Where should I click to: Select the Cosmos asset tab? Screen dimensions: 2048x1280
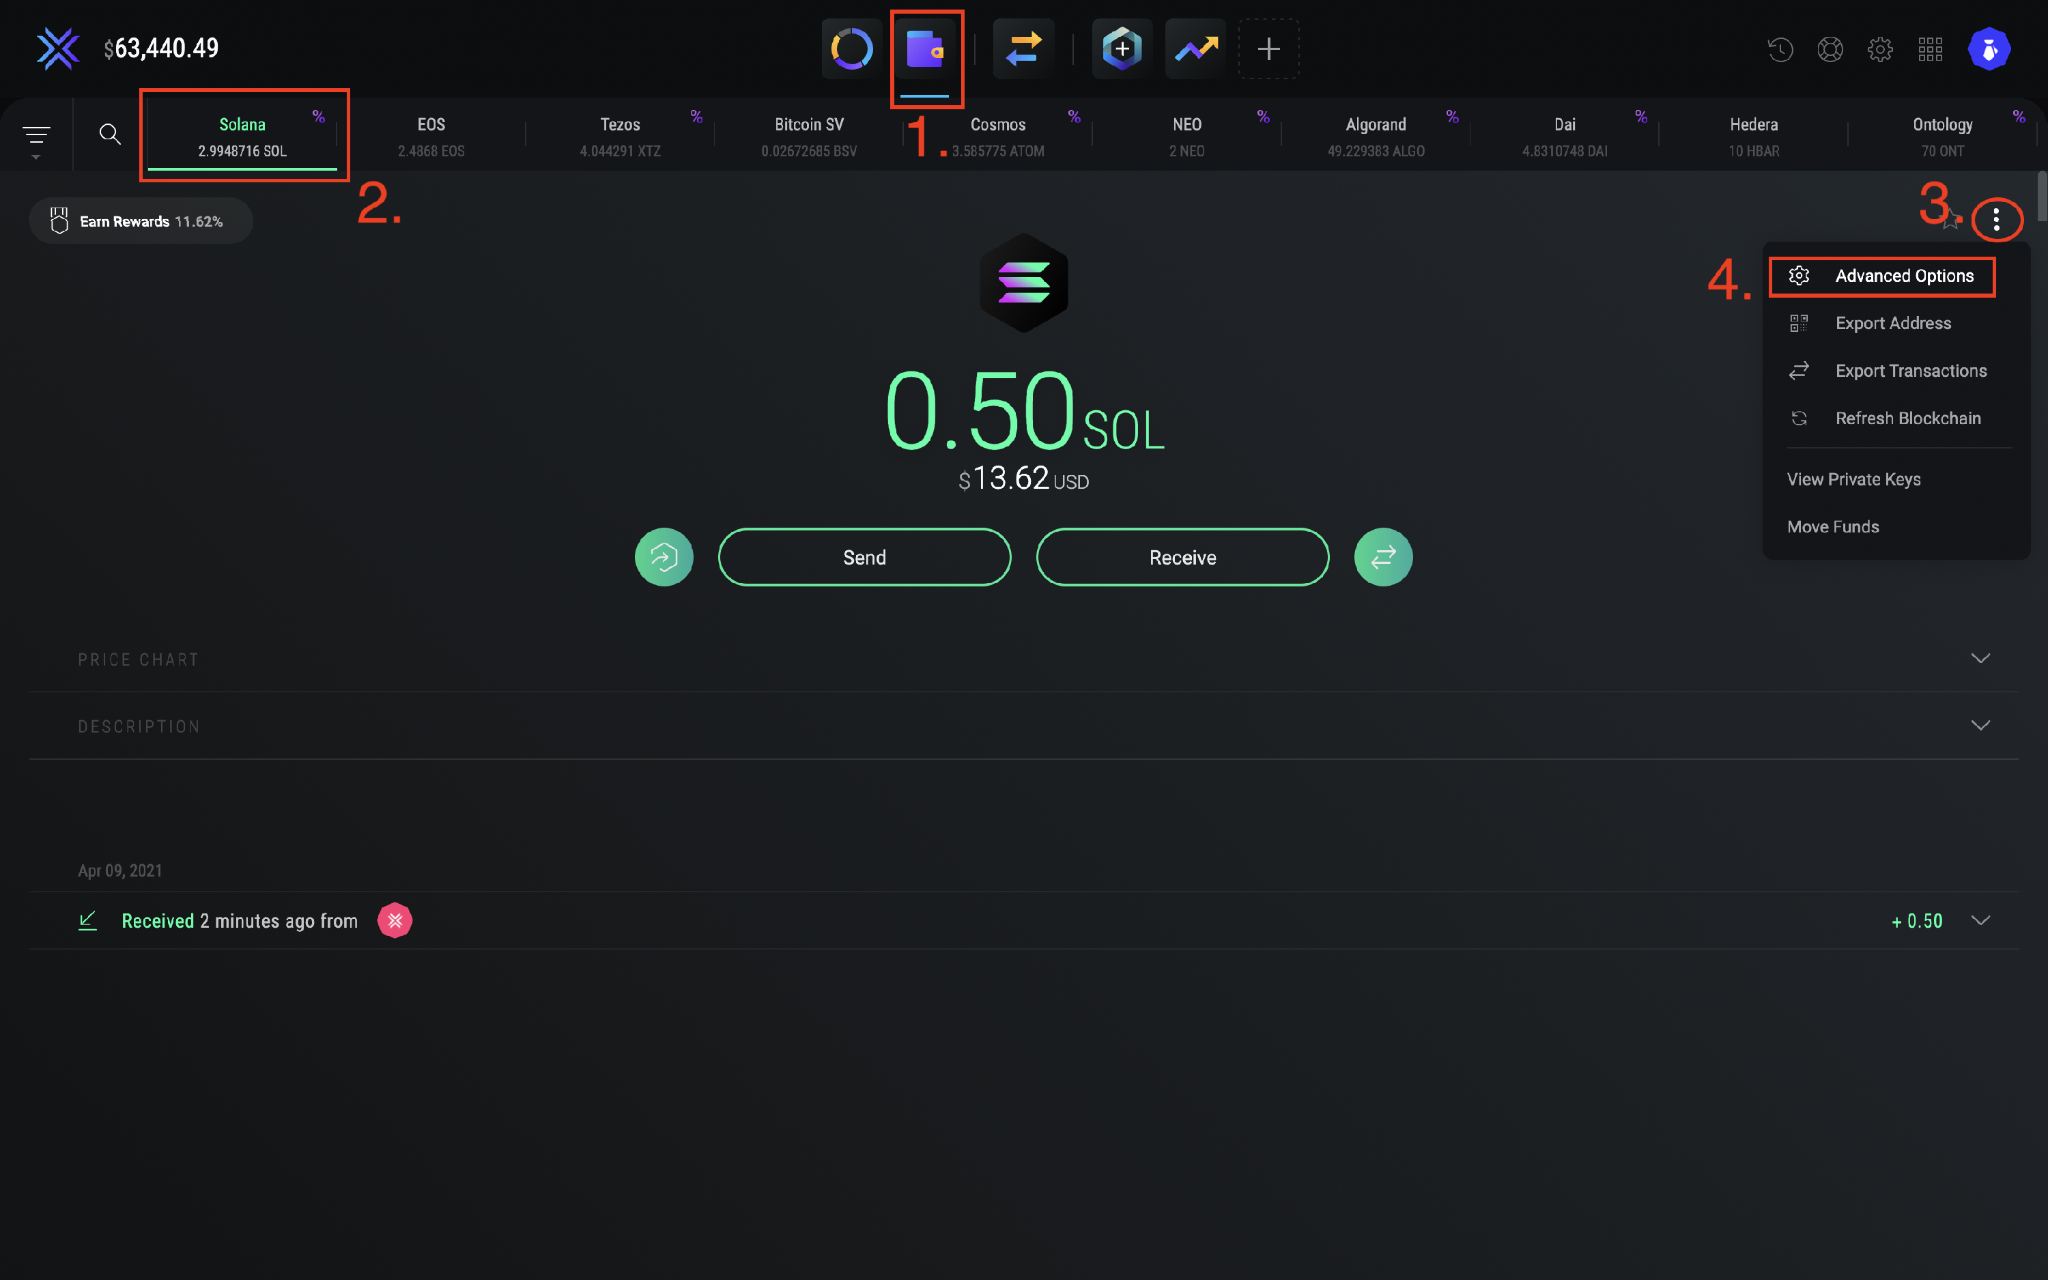998,136
